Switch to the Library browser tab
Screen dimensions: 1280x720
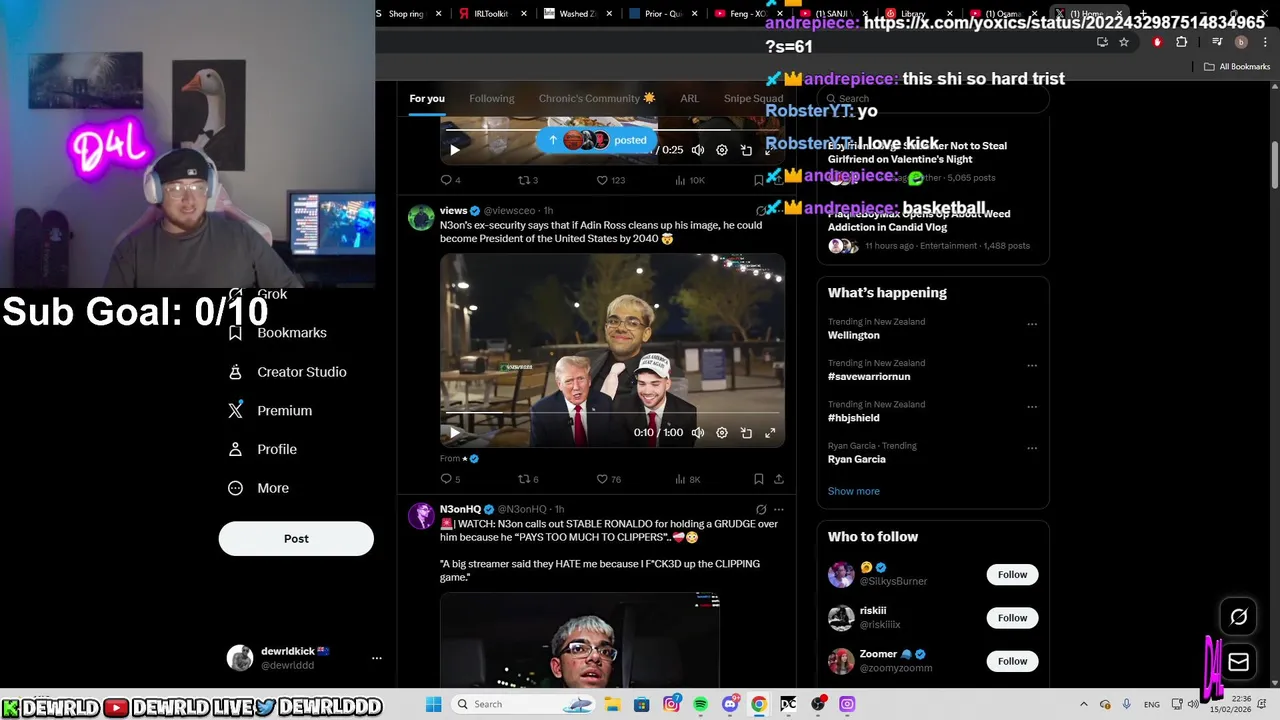[x=918, y=14]
